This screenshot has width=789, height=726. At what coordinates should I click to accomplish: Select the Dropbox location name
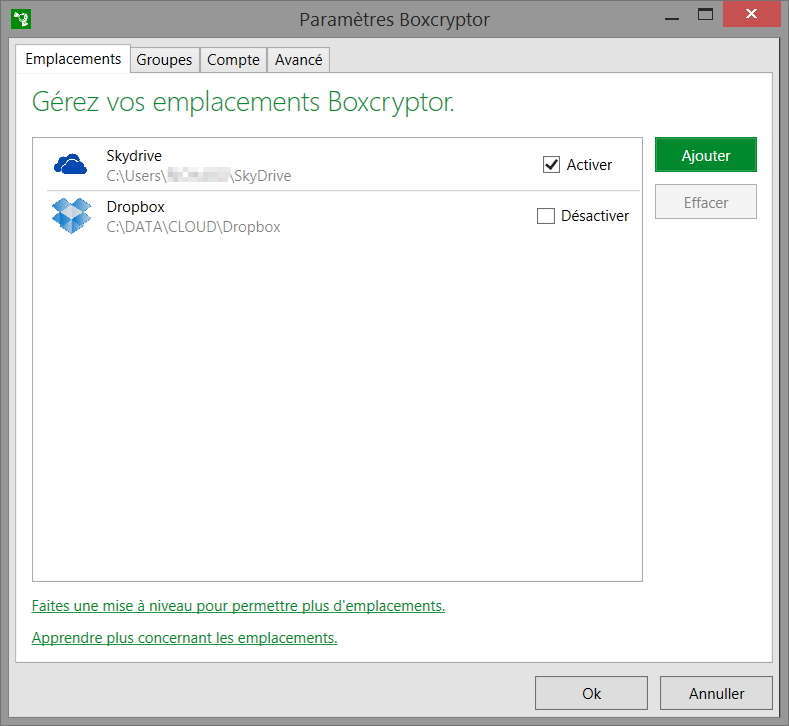click(x=135, y=207)
